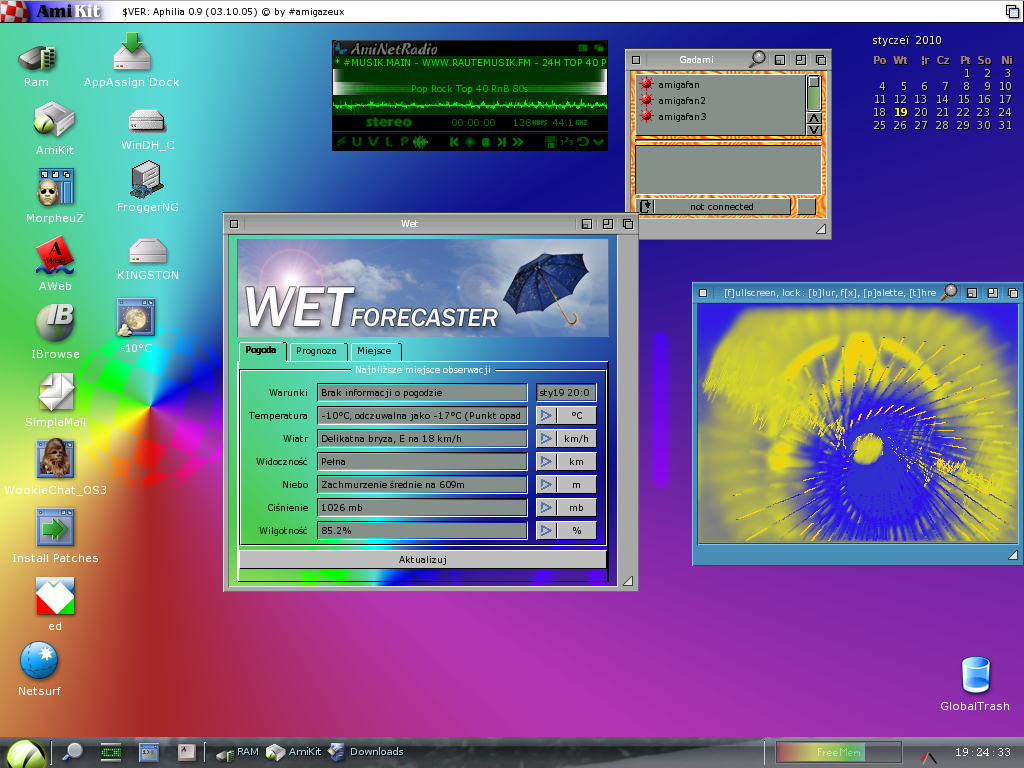Viewport: 1024px width, 768px height.
Task: Select the AmiKit drive icon
Action: [x=54, y=120]
